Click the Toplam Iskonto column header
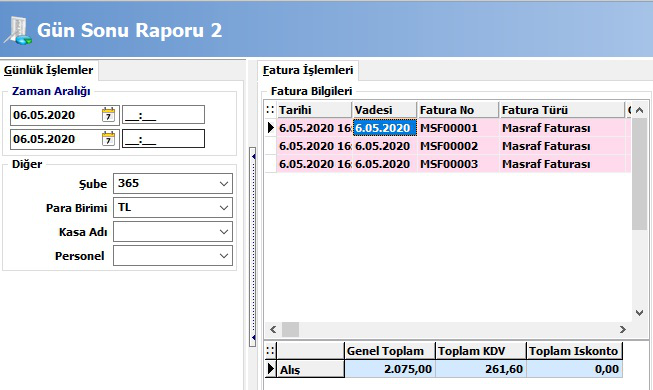This screenshot has width=653, height=390. pos(574,351)
